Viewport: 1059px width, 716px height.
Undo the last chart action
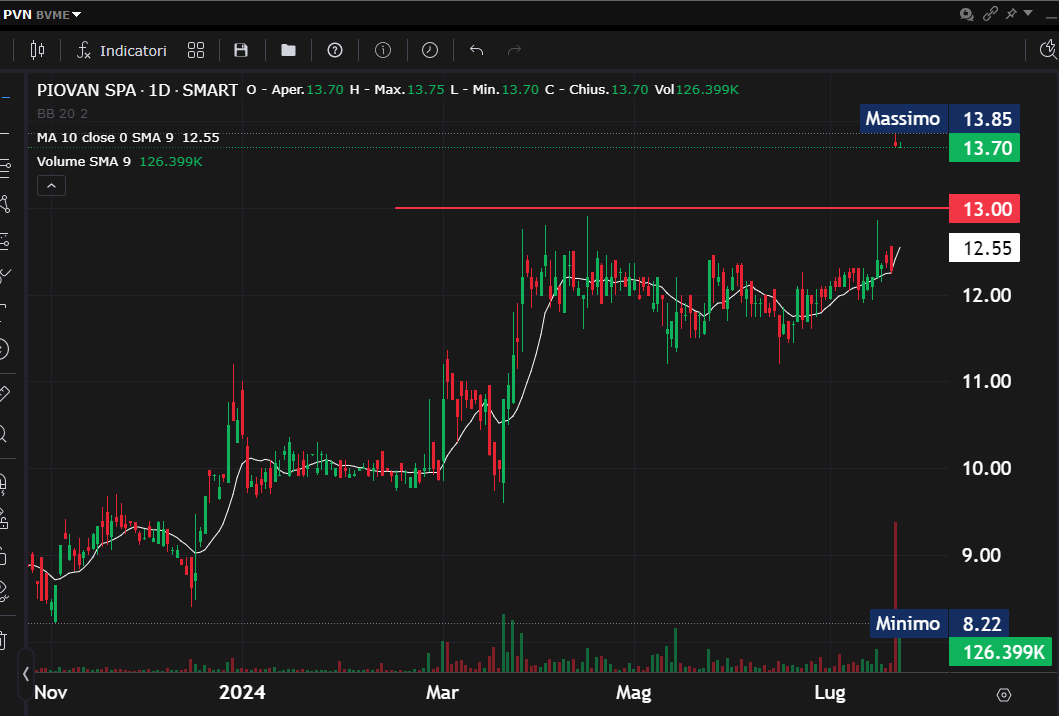[x=476, y=50]
